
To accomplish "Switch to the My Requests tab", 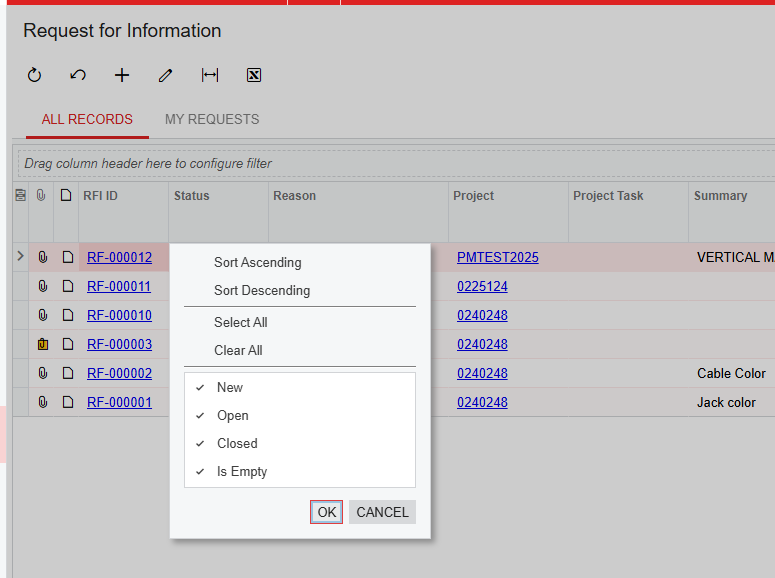I will [x=212, y=119].
